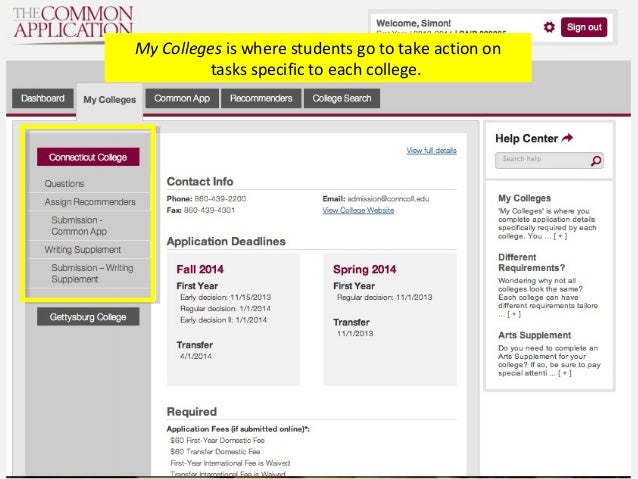
Task: Click the Search help input field
Action: tap(543, 160)
